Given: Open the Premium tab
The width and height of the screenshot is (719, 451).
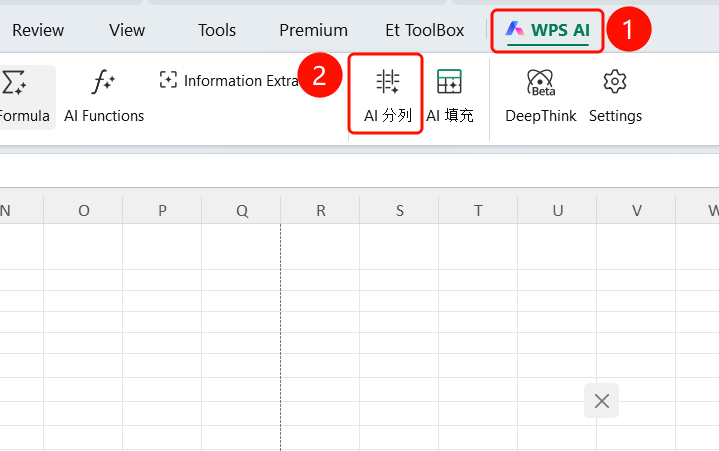Looking at the screenshot, I should pos(314,30).
